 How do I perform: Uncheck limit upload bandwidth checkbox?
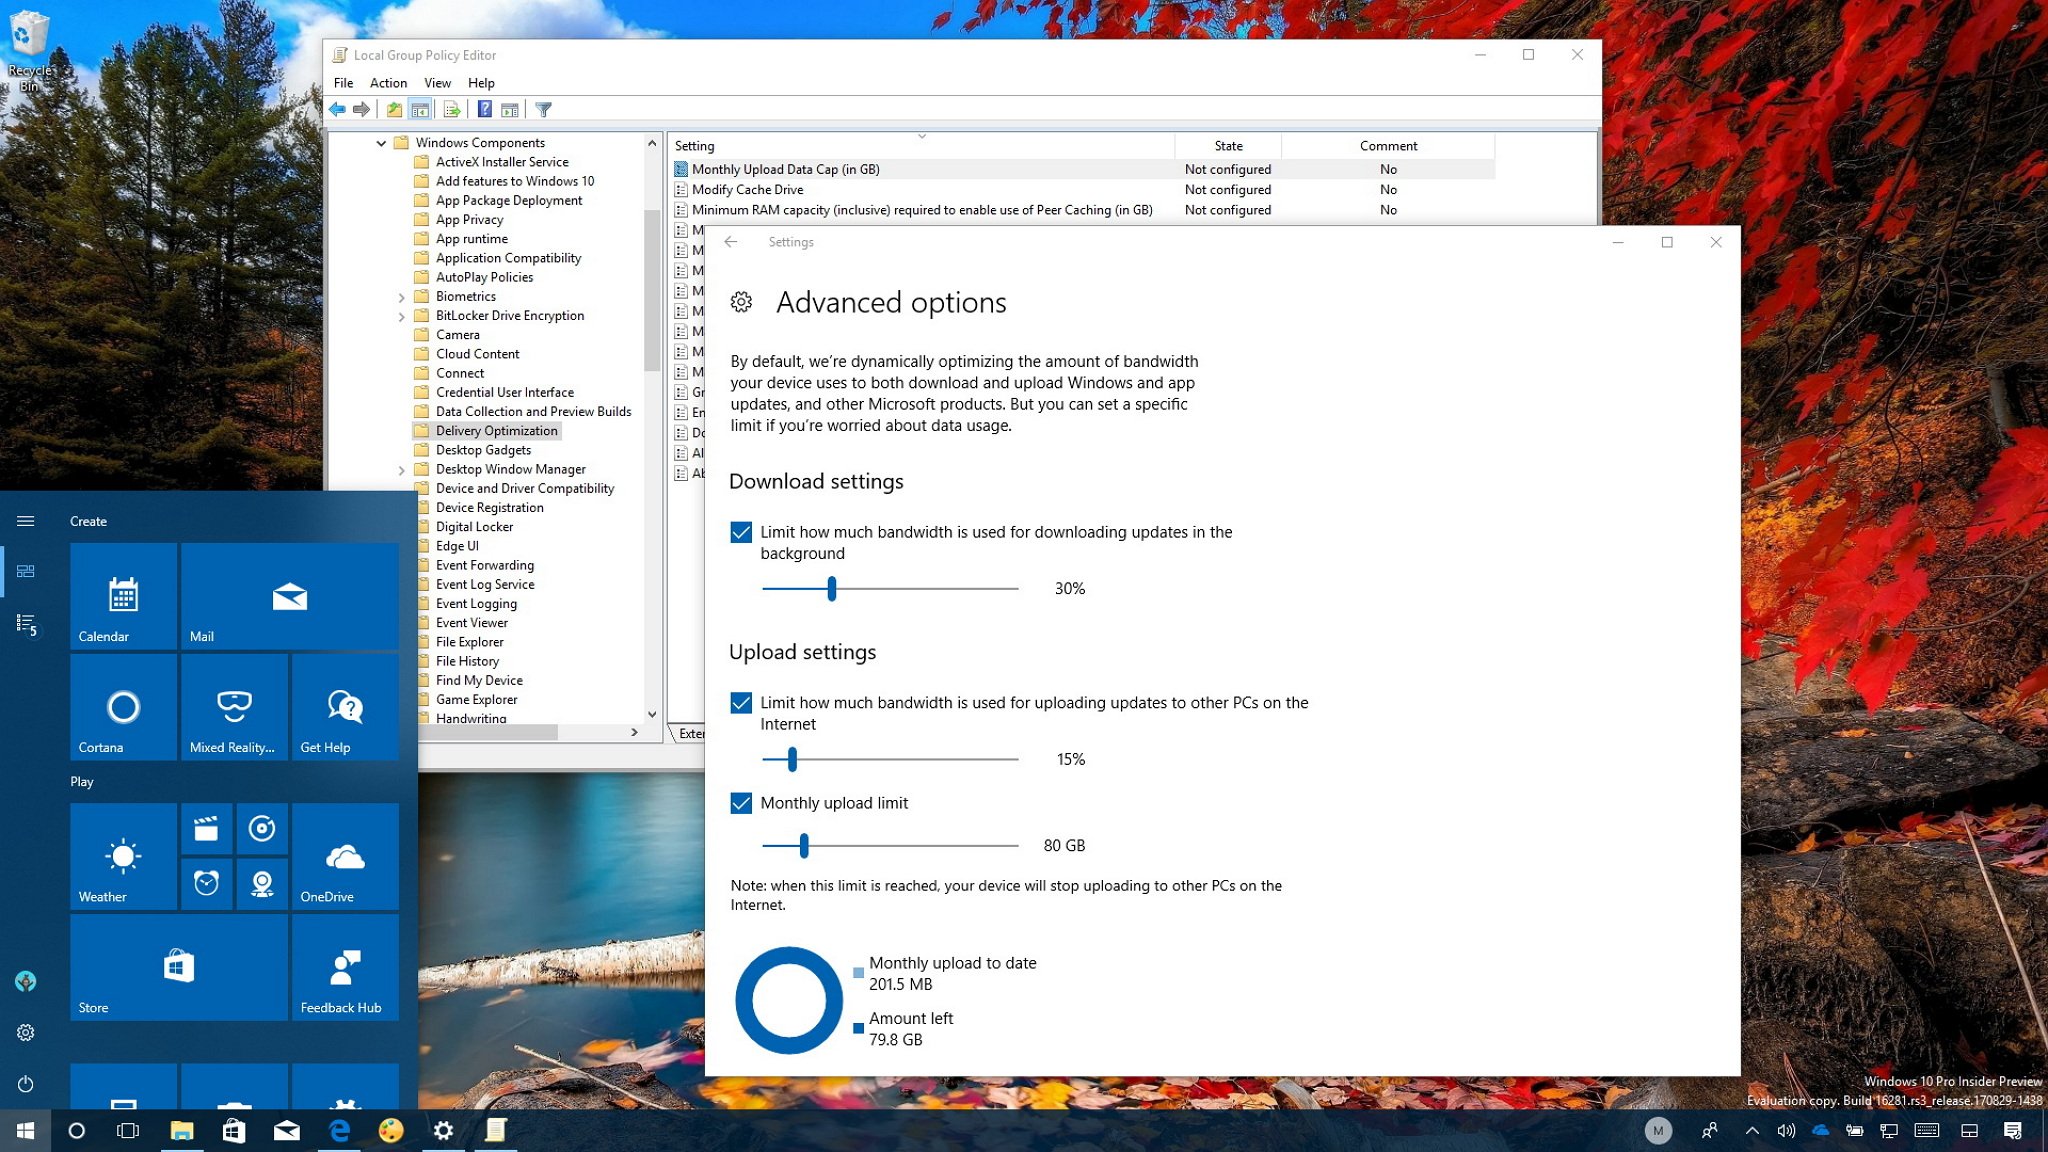[x=741, y=703]
